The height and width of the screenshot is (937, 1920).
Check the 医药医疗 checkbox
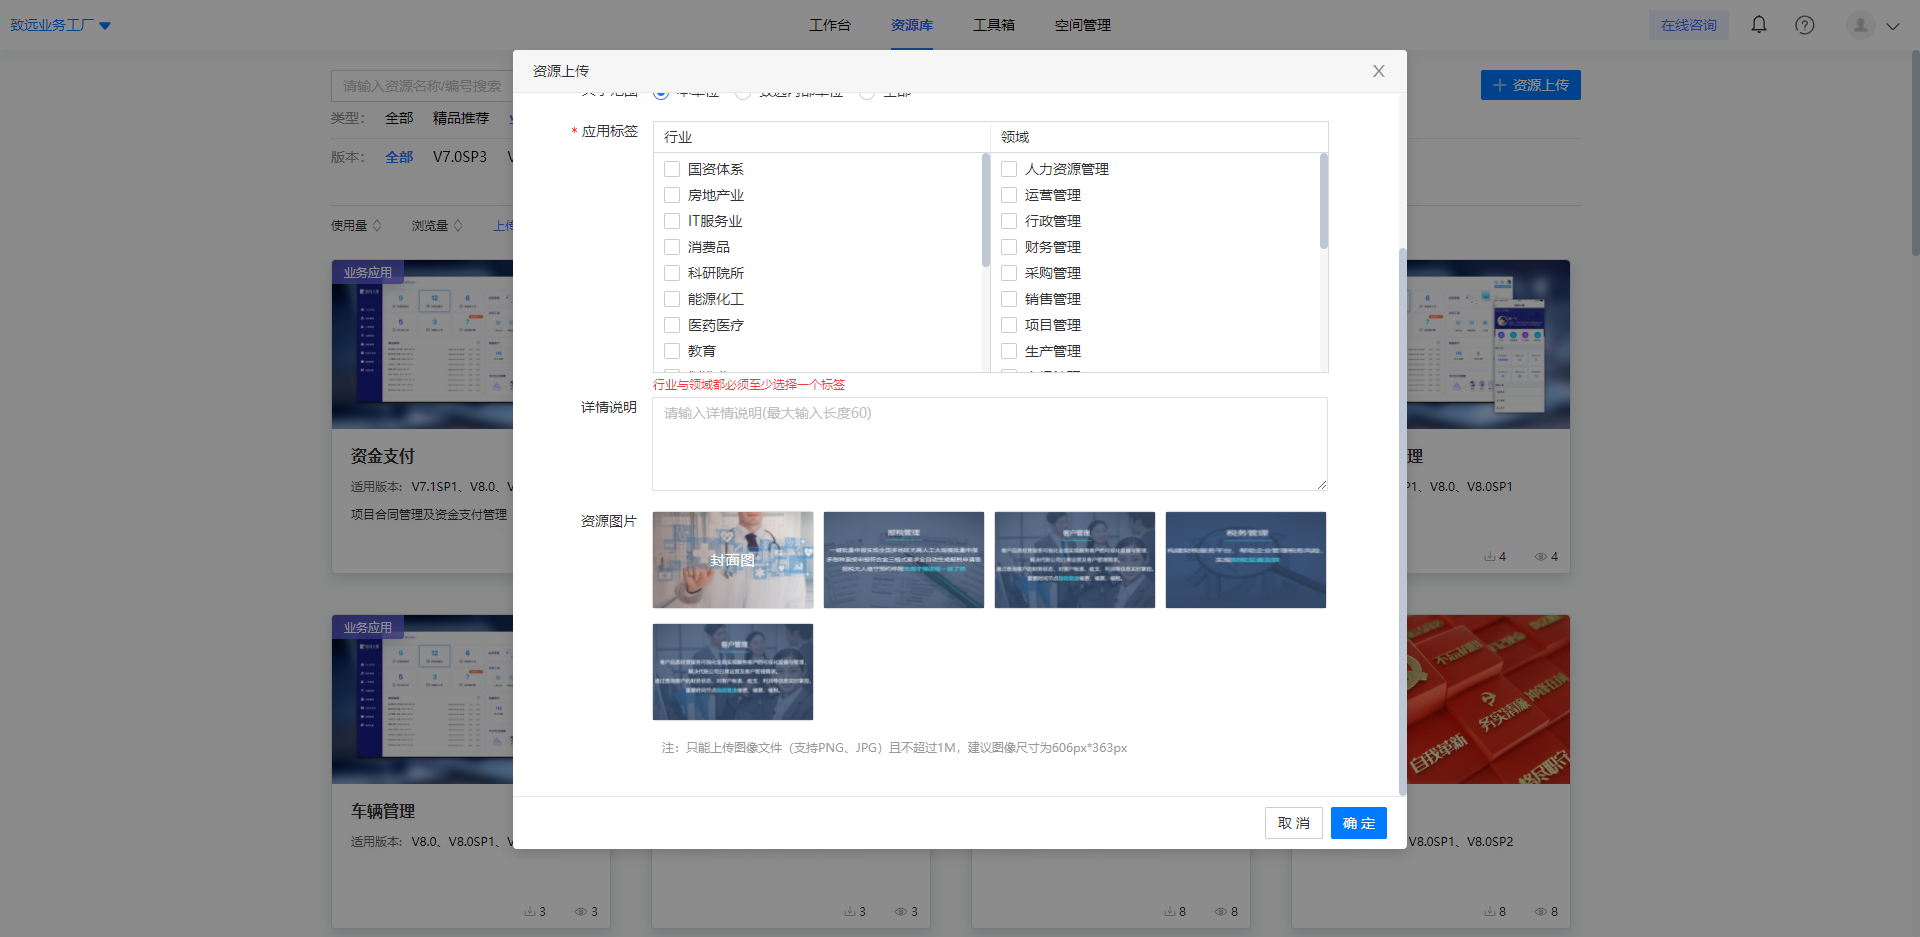tap(672, 325)
